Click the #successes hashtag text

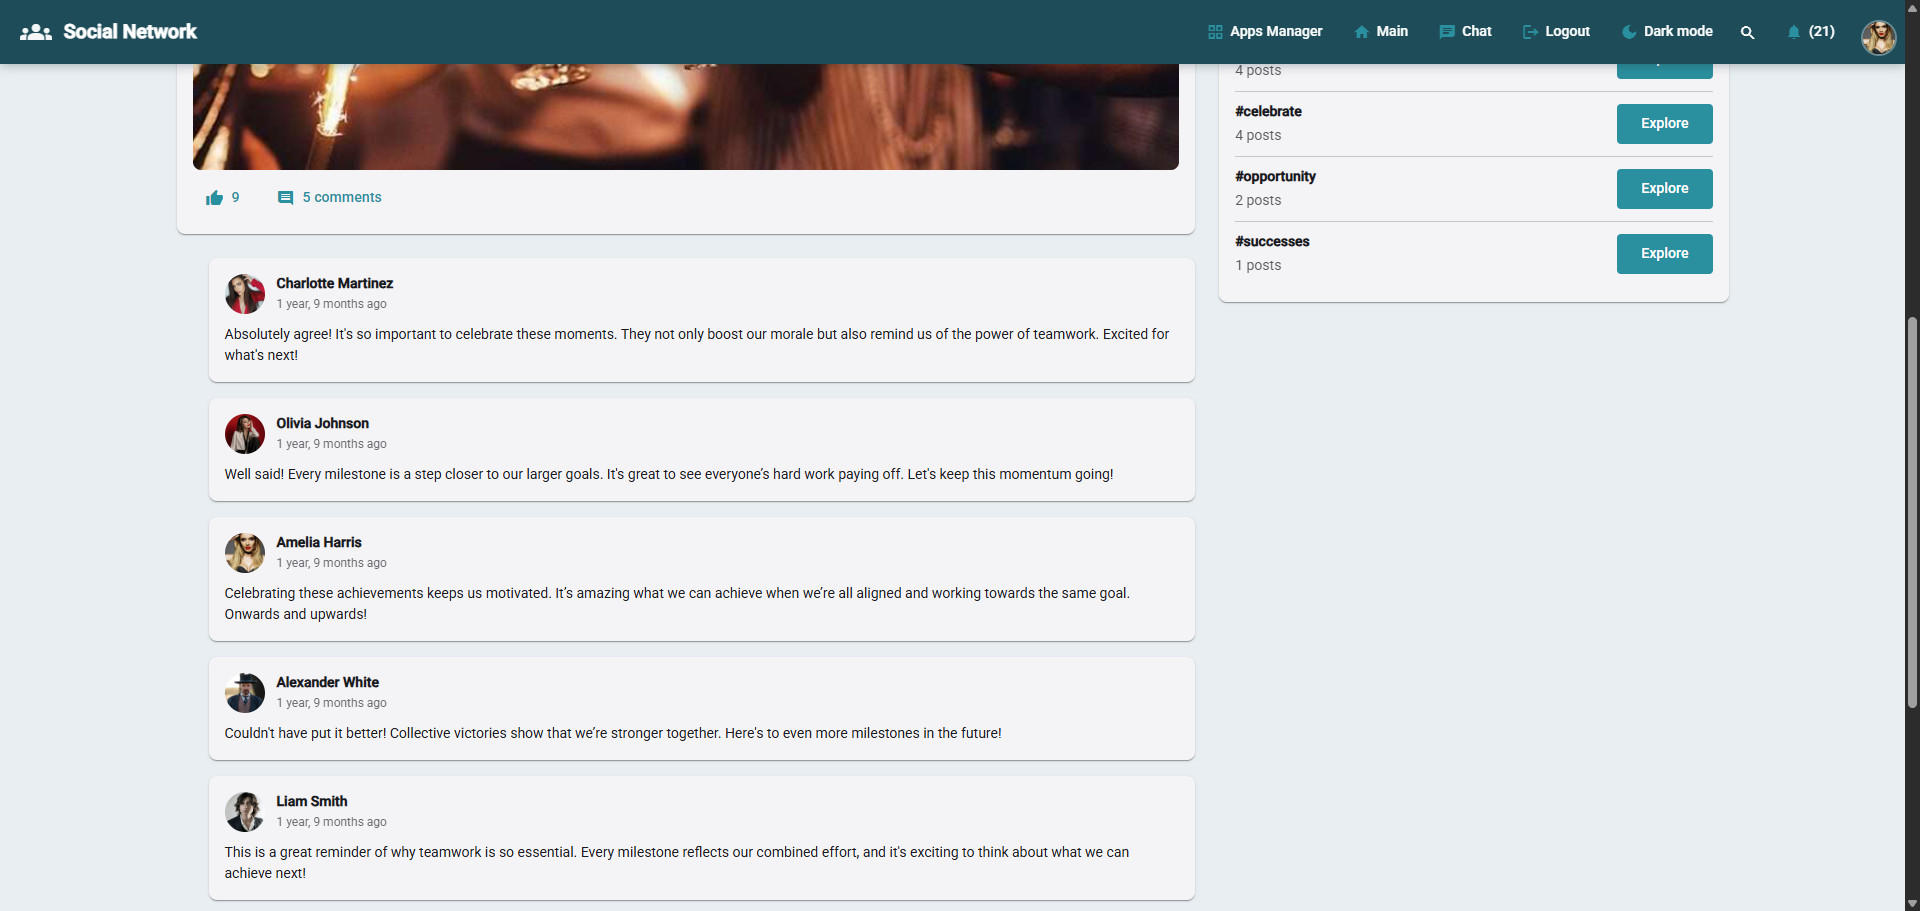(x=1272, y=242)
